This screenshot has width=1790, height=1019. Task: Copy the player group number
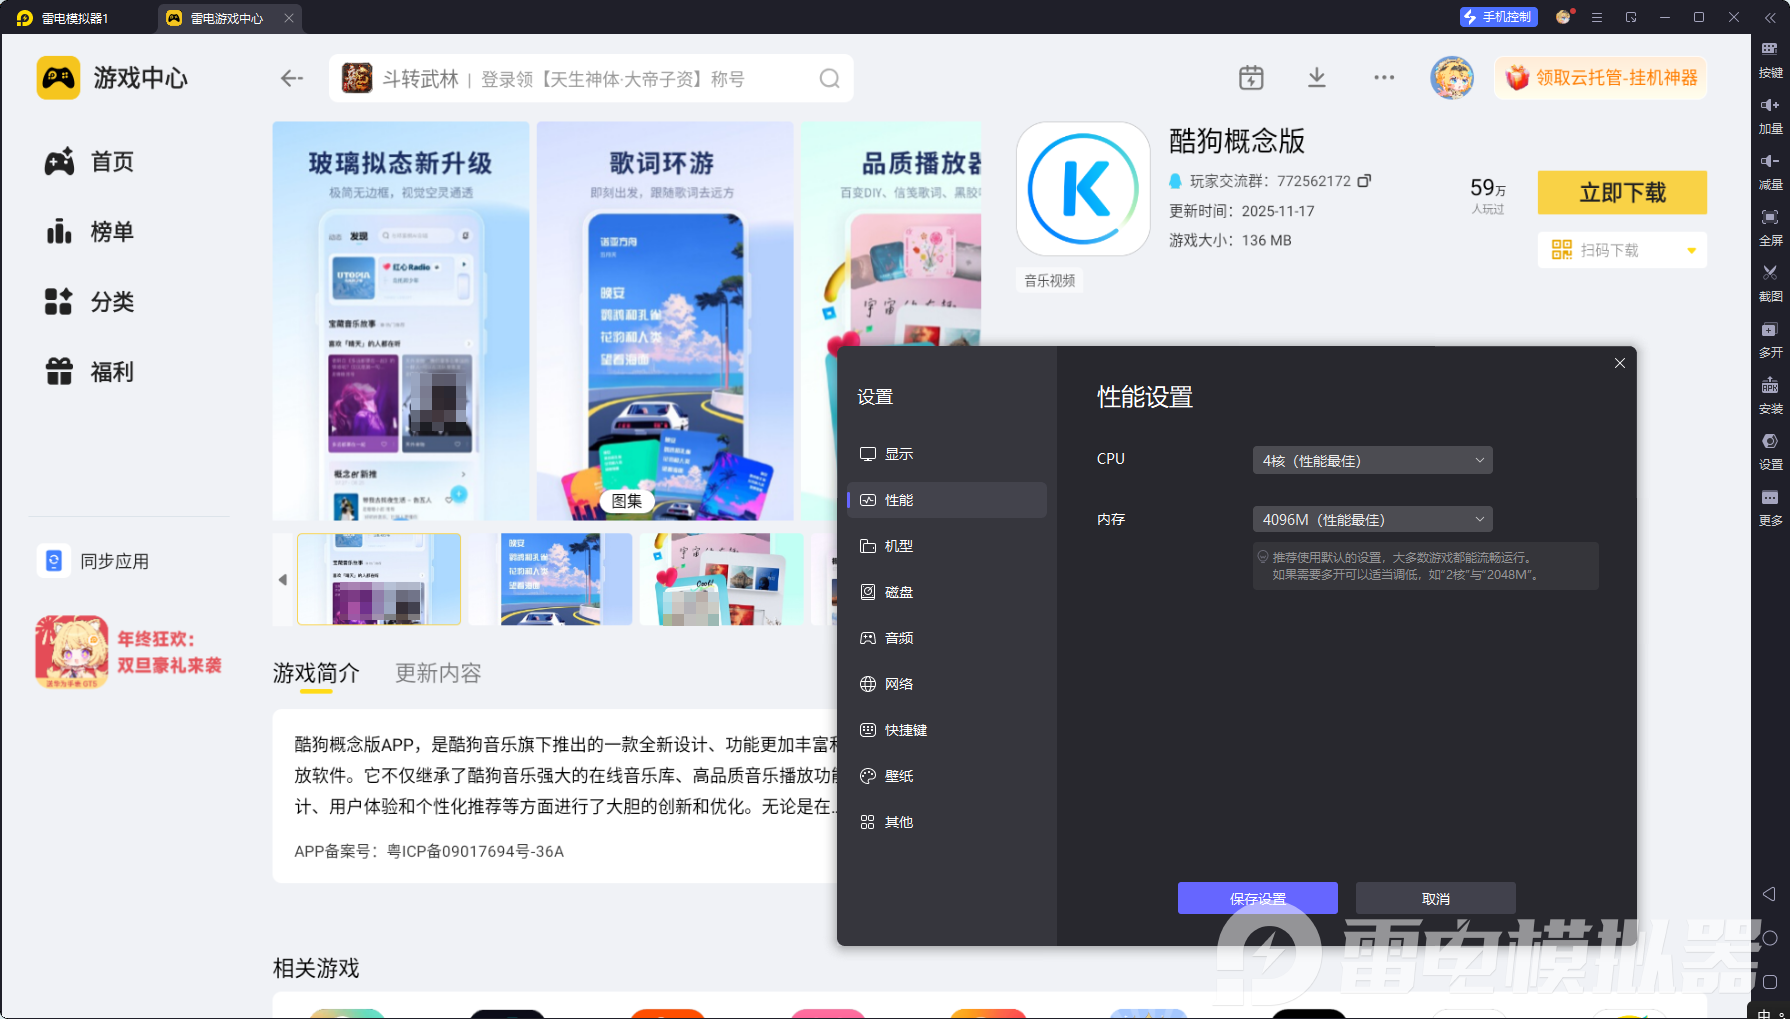[x=1364, y=181]
